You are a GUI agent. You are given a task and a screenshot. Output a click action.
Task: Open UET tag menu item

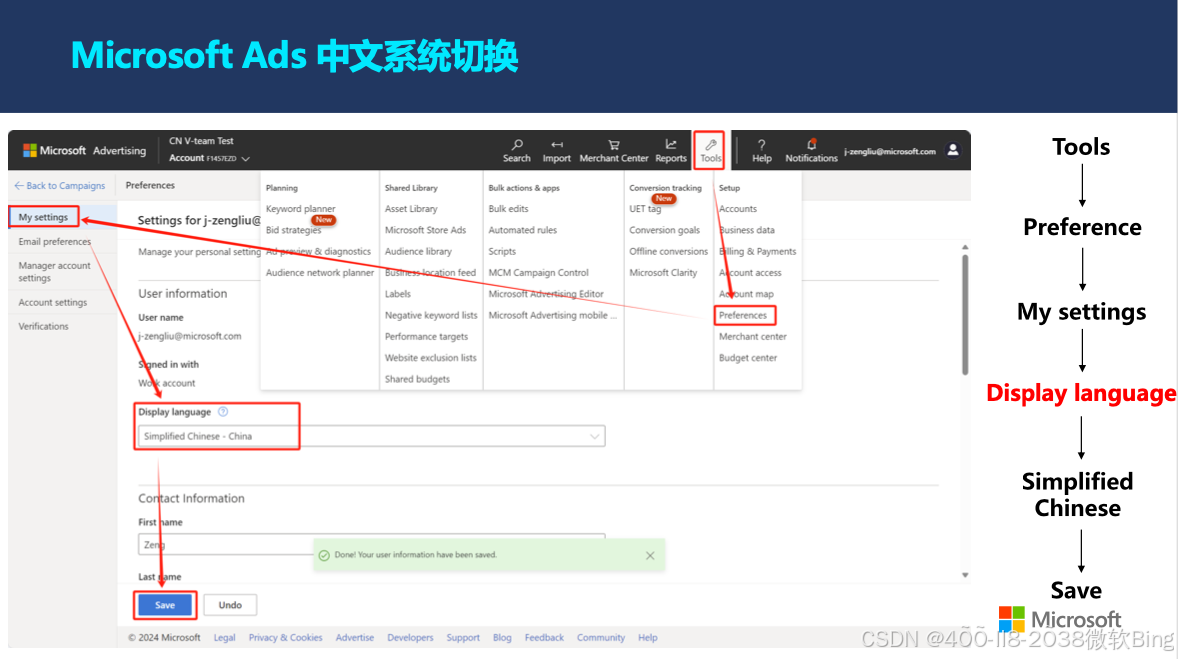645,209
